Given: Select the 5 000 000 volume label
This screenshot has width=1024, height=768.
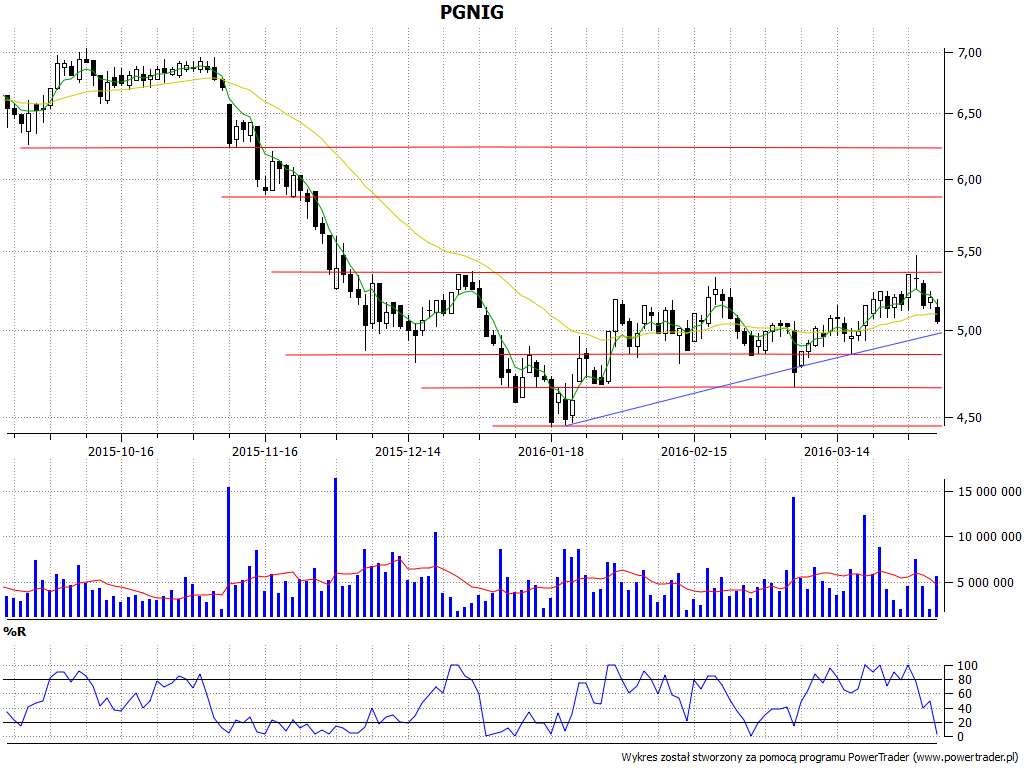Looking at the screenshot, I should [985, 583].
